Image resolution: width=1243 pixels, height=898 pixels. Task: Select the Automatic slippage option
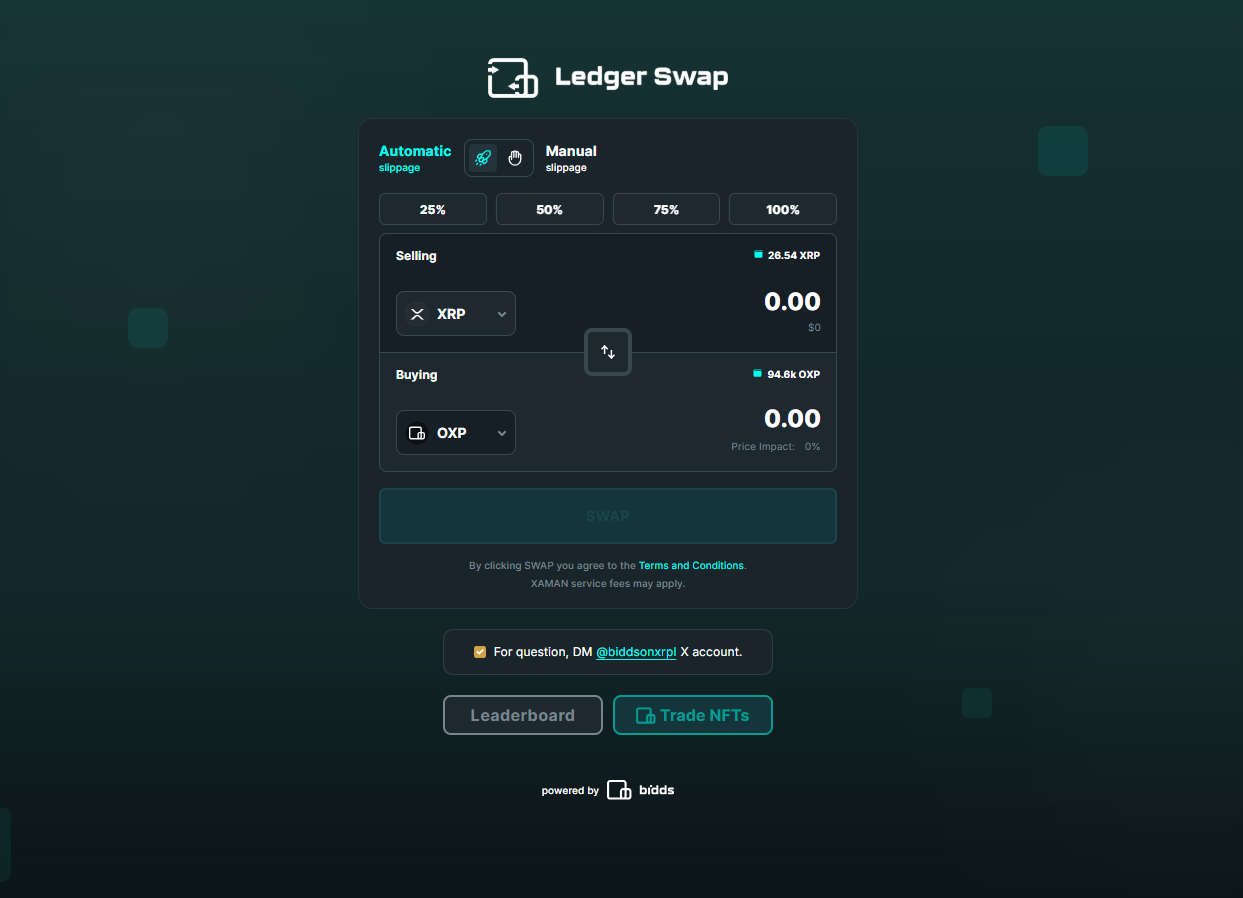tap(415, 158)
